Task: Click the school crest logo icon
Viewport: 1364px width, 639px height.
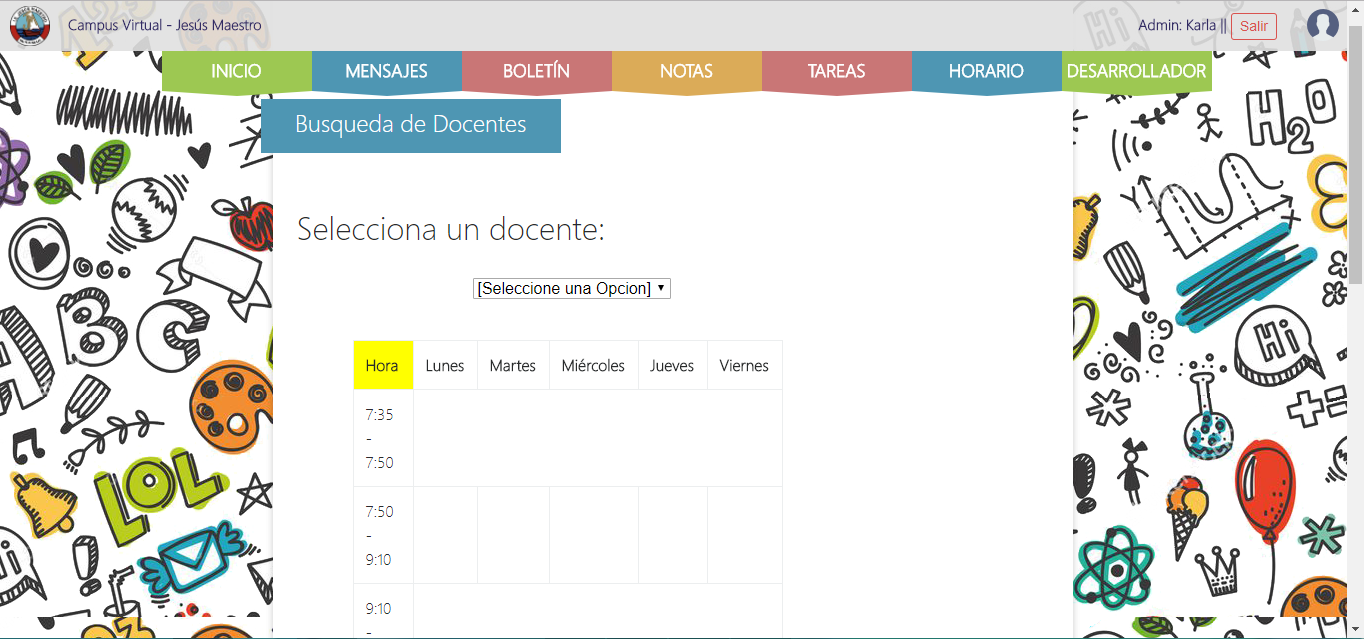Action: point(30,26)
